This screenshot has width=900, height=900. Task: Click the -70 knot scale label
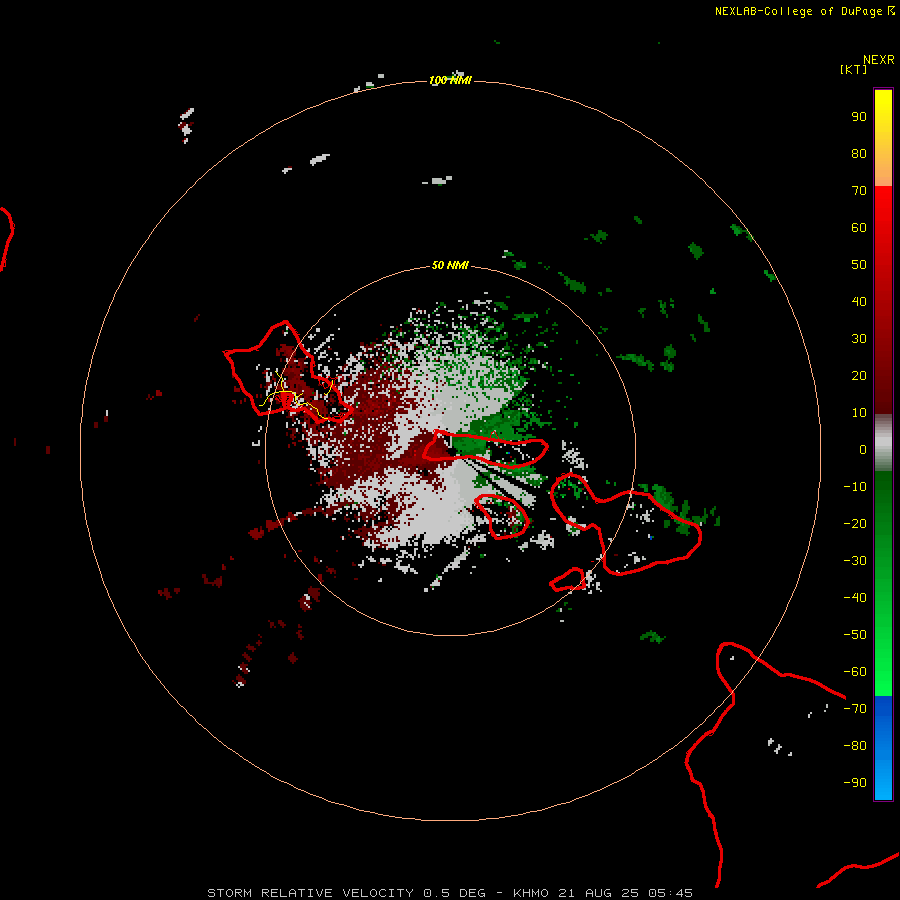click(x=855, y=708)
